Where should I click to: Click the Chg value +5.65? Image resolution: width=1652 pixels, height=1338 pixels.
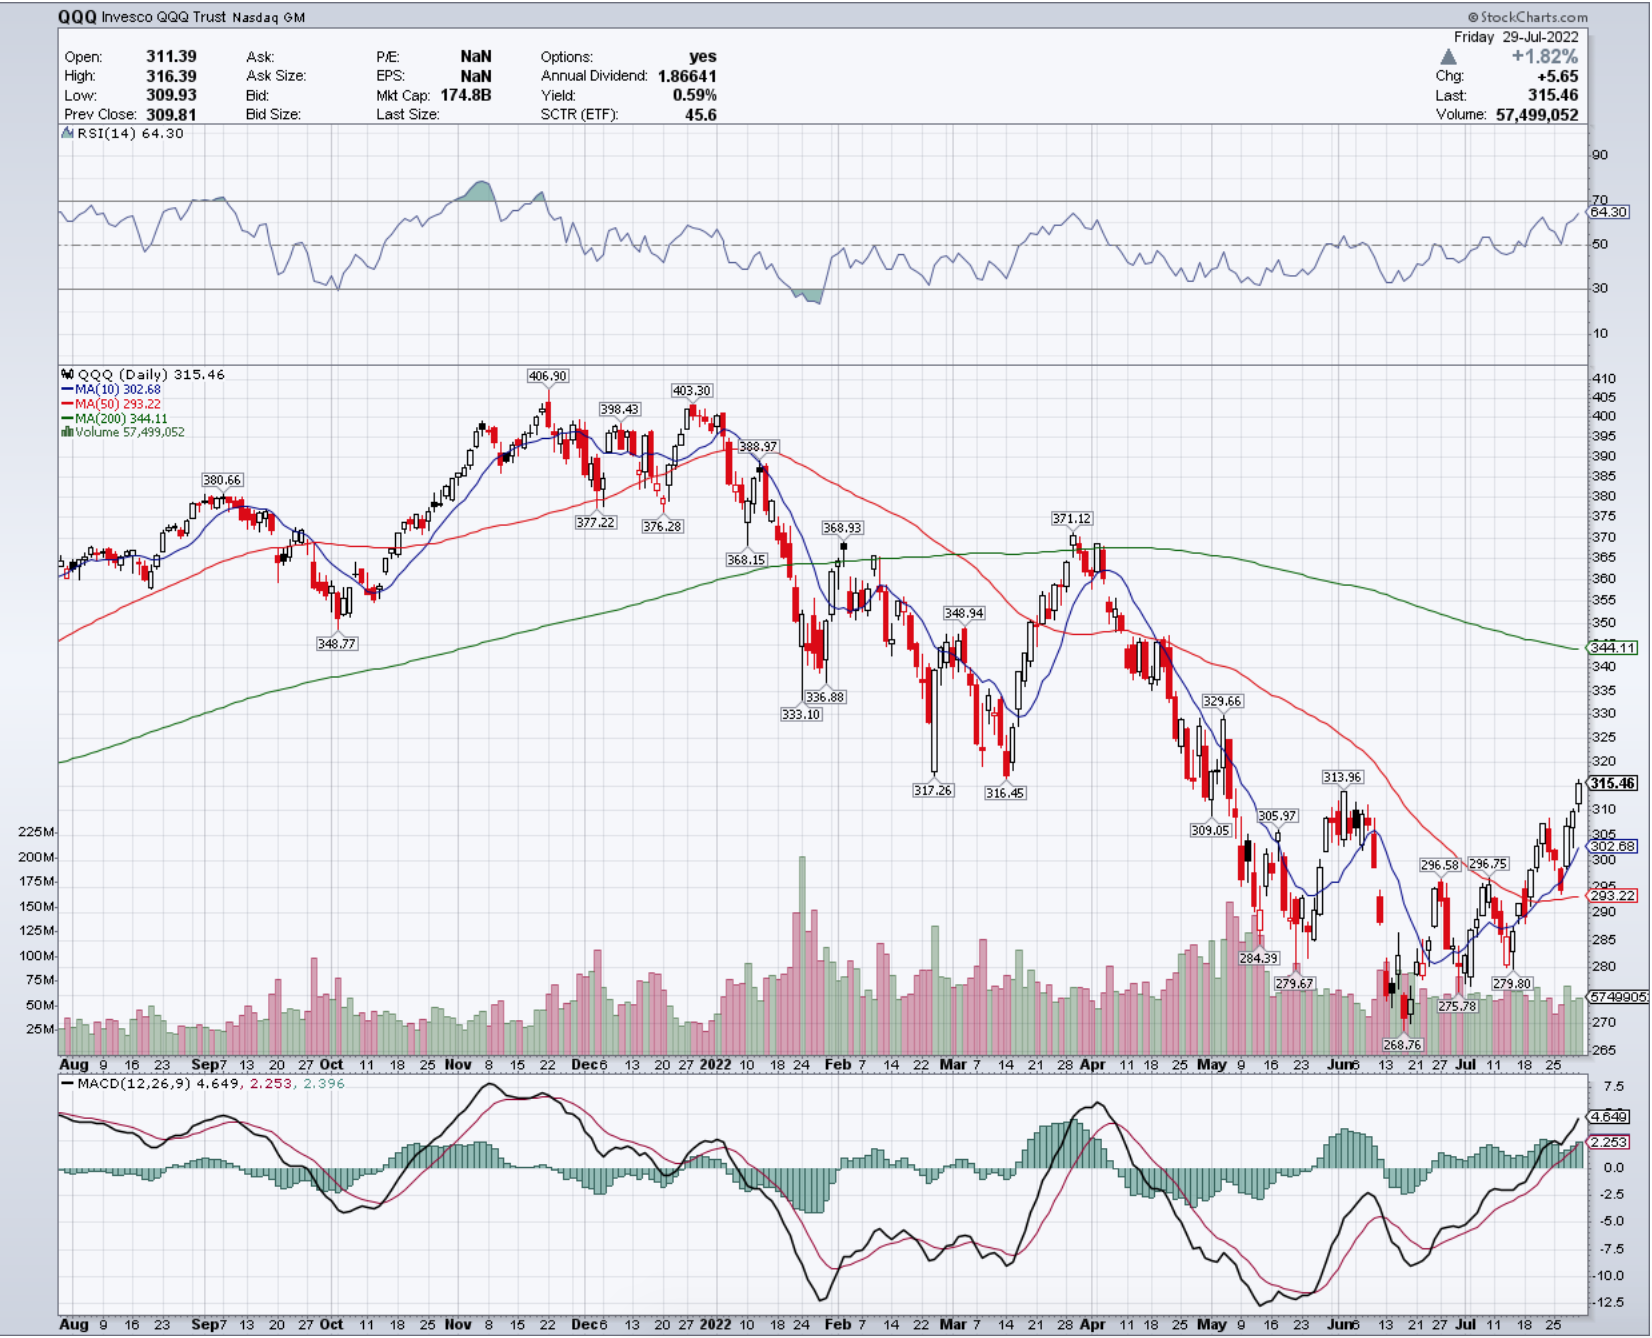click(x=1557, y=76)
